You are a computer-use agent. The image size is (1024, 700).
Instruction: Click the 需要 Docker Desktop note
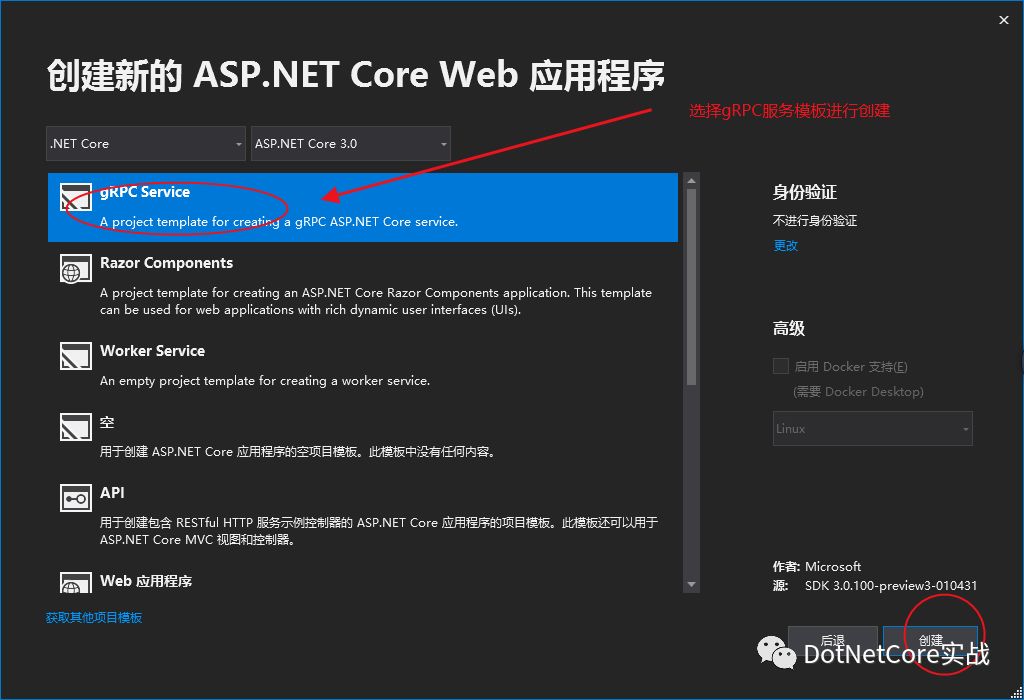tap(858, 391)
